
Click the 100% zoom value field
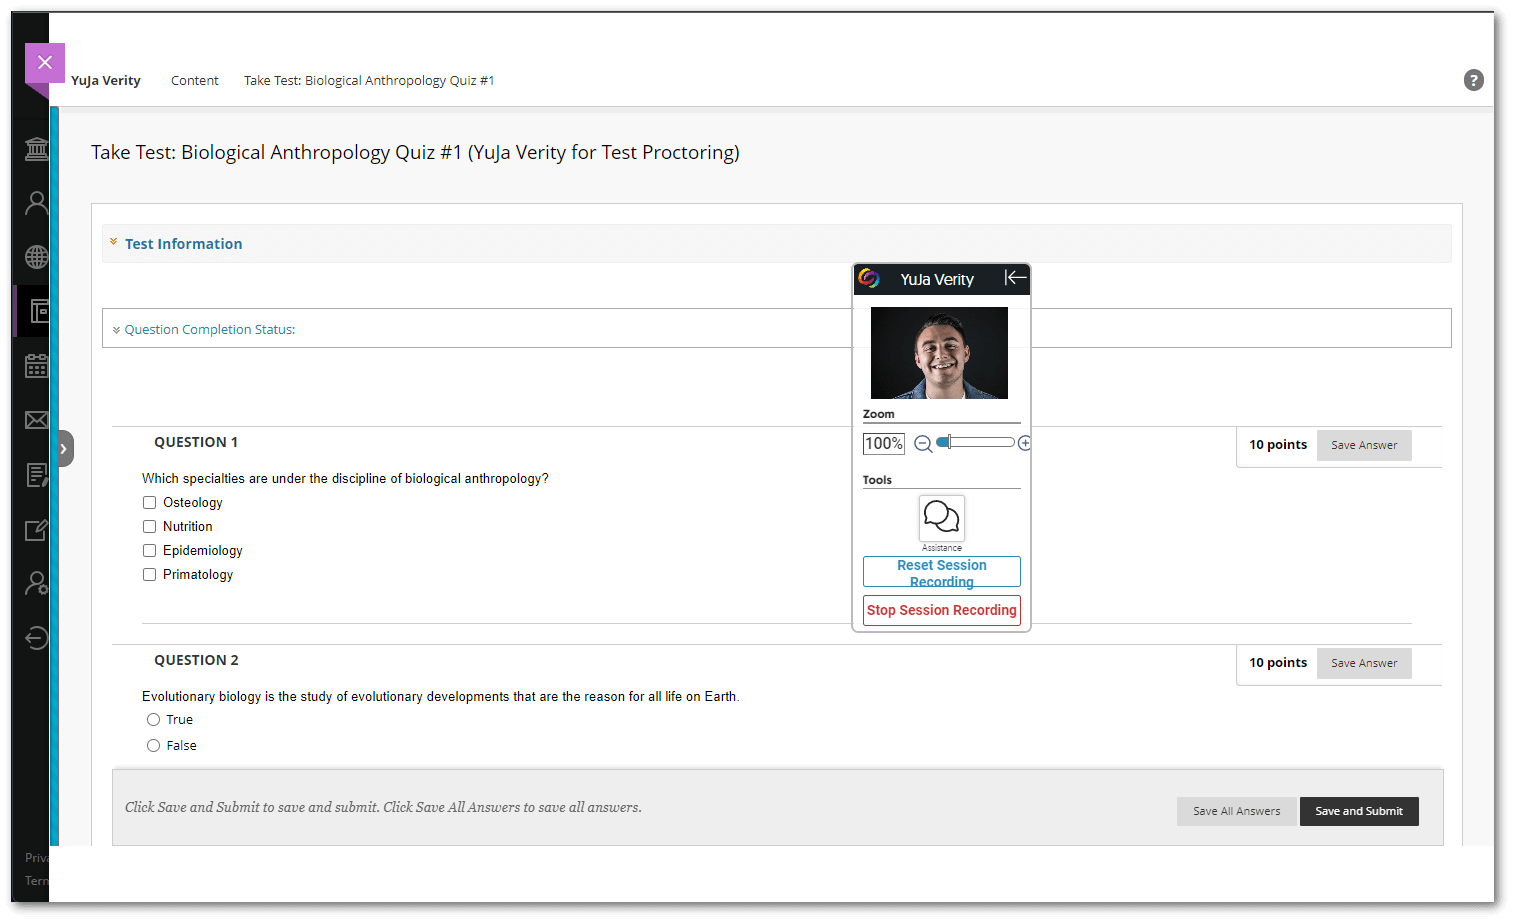point(884,444)
